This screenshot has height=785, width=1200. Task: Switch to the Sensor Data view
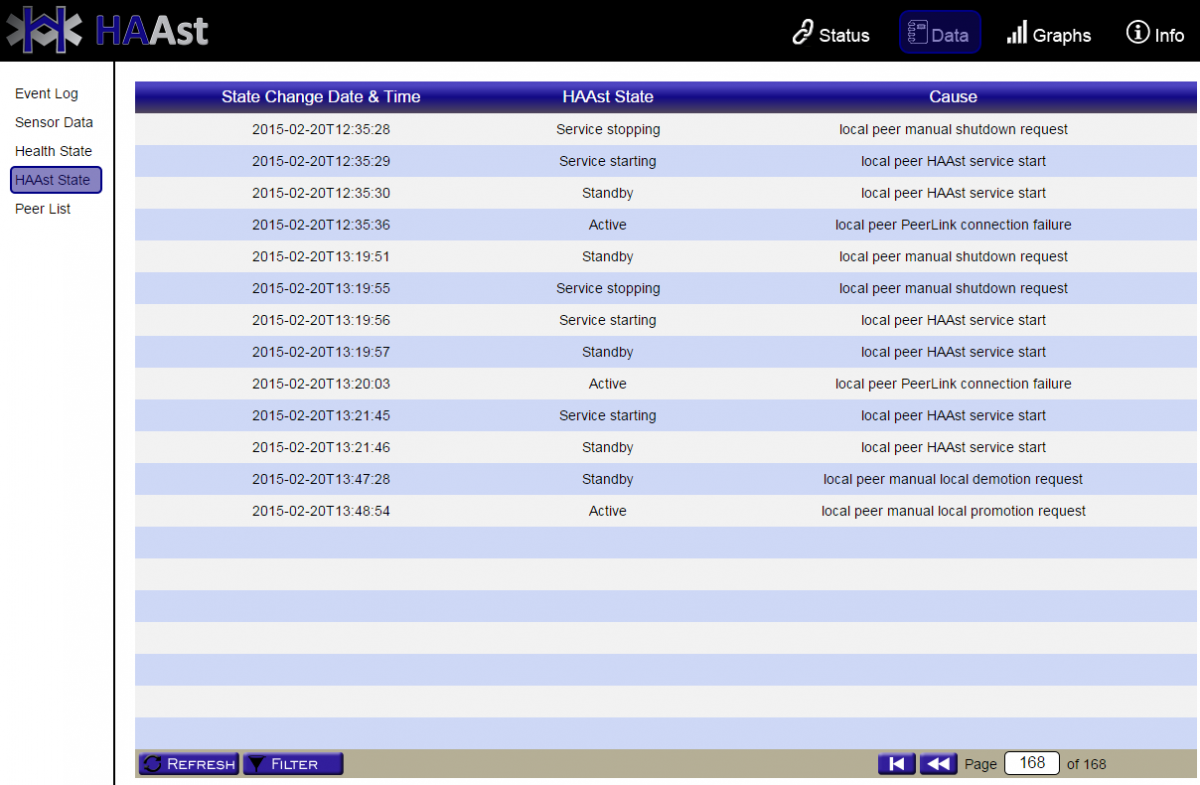[x=51, y=122]
